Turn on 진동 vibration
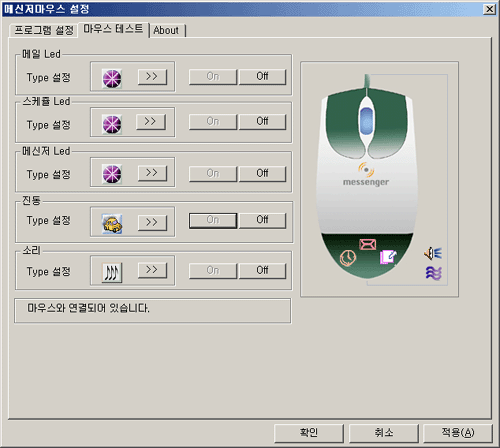Screen dimensions: 500x448 click(213, 220)
